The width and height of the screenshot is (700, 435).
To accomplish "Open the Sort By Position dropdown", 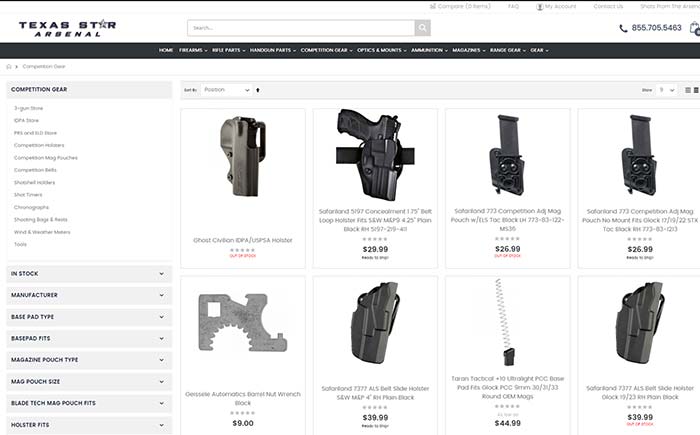I will coord(226,90).
